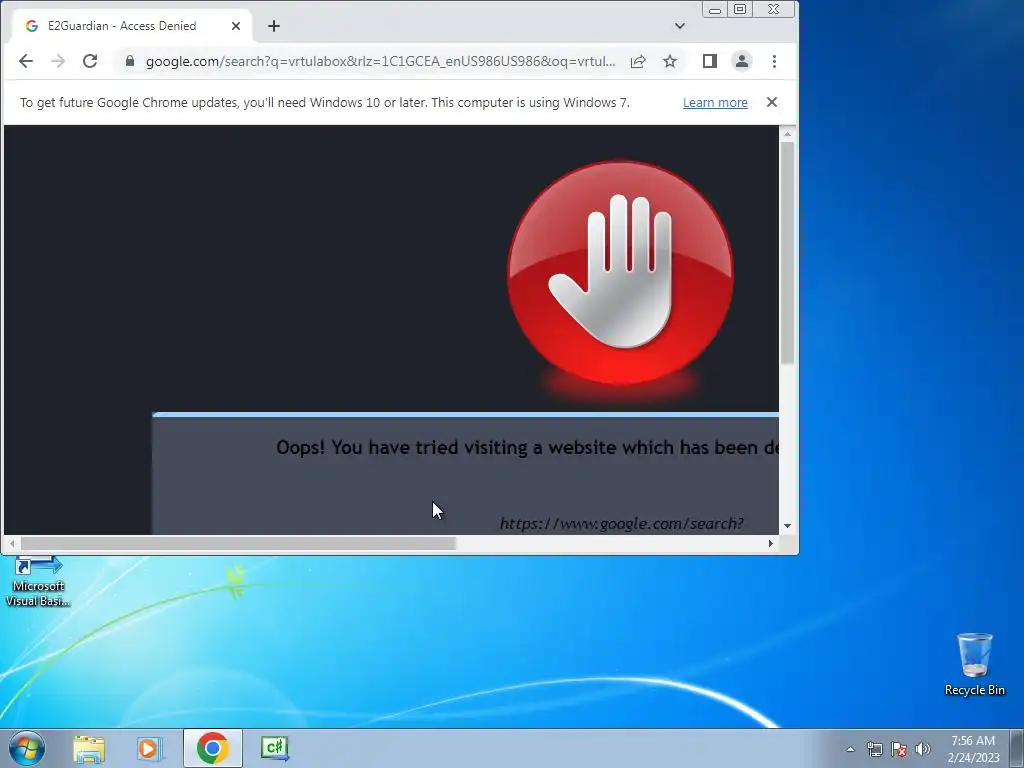
Task: Bookmark this tab with the star
Action: (x=670, y=61)
